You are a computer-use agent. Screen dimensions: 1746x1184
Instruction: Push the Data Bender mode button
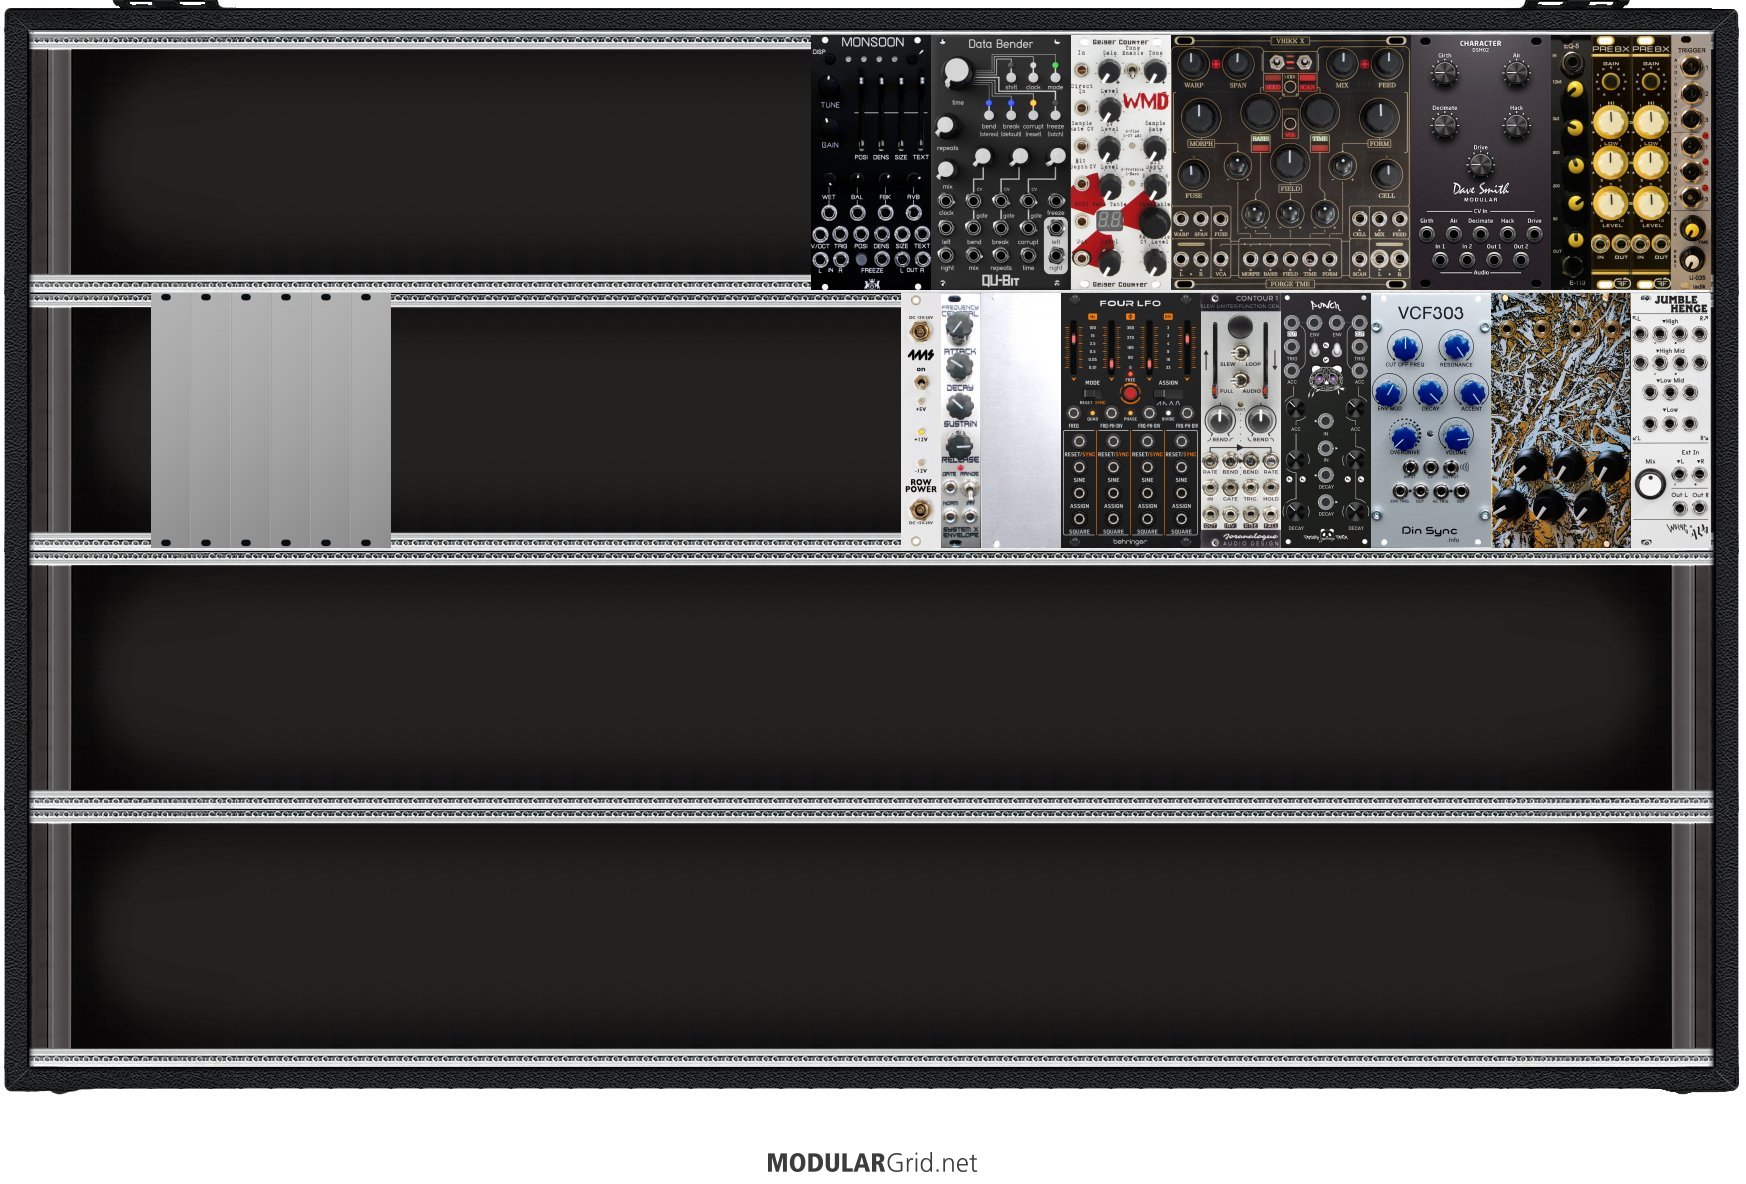1055,77
